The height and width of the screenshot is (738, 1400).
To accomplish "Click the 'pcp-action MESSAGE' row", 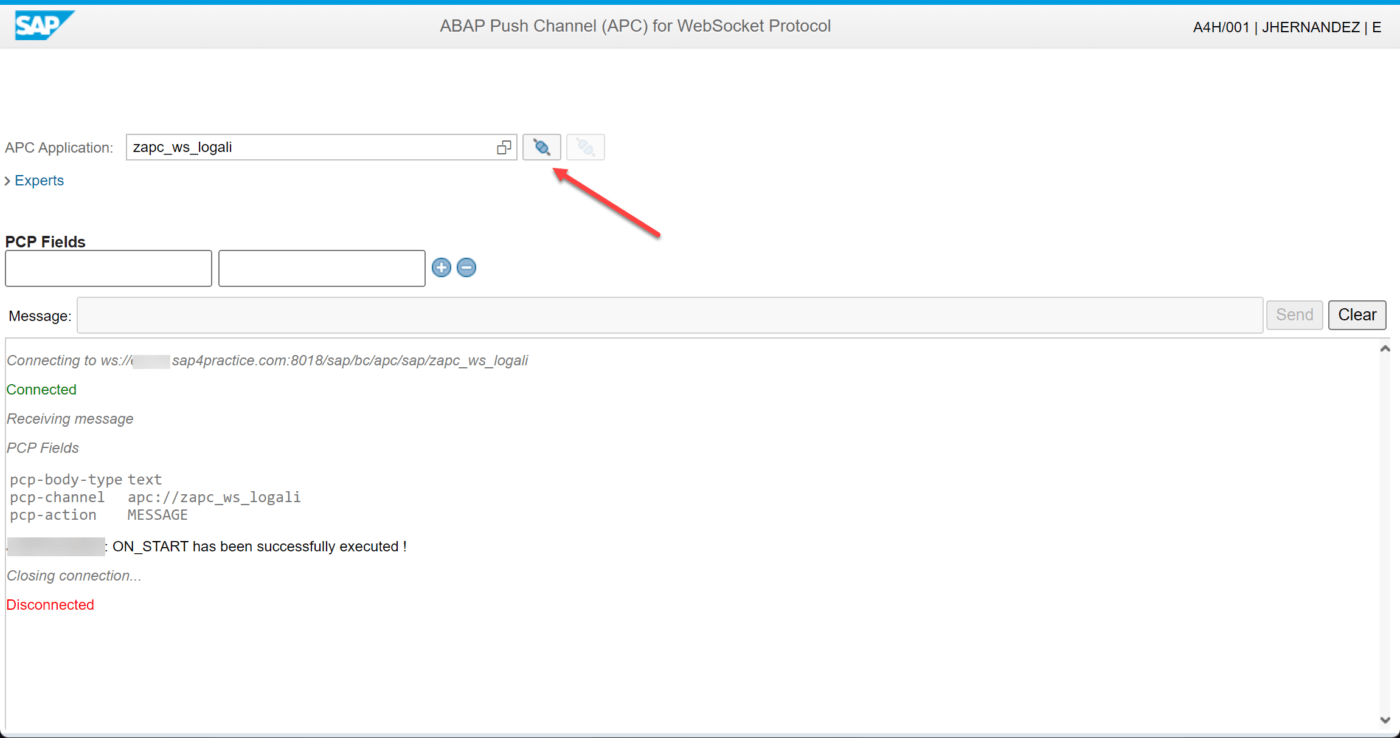I will (x=99, y=515).
